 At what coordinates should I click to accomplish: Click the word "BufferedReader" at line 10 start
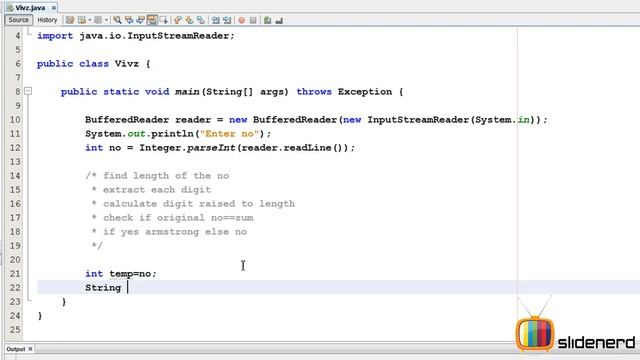point(127,120)
